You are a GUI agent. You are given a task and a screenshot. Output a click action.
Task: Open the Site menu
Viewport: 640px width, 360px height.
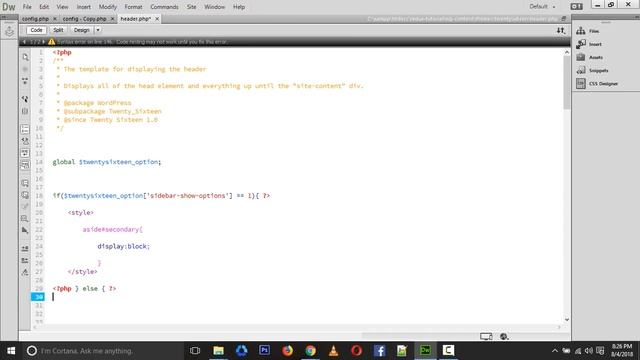(191, 7)
